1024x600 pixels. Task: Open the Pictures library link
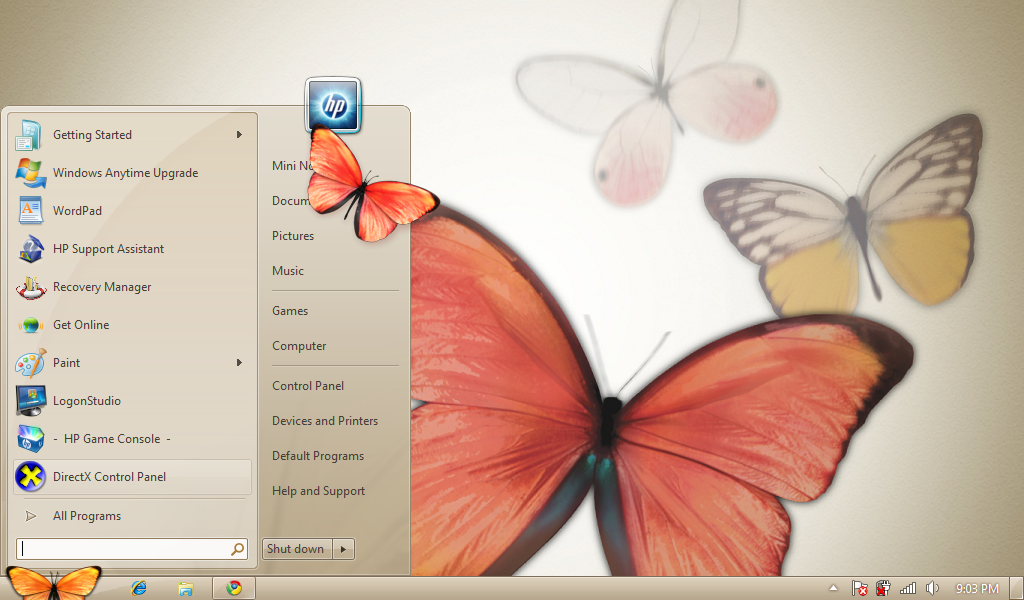pyautogui.click(x=293, y=236)
